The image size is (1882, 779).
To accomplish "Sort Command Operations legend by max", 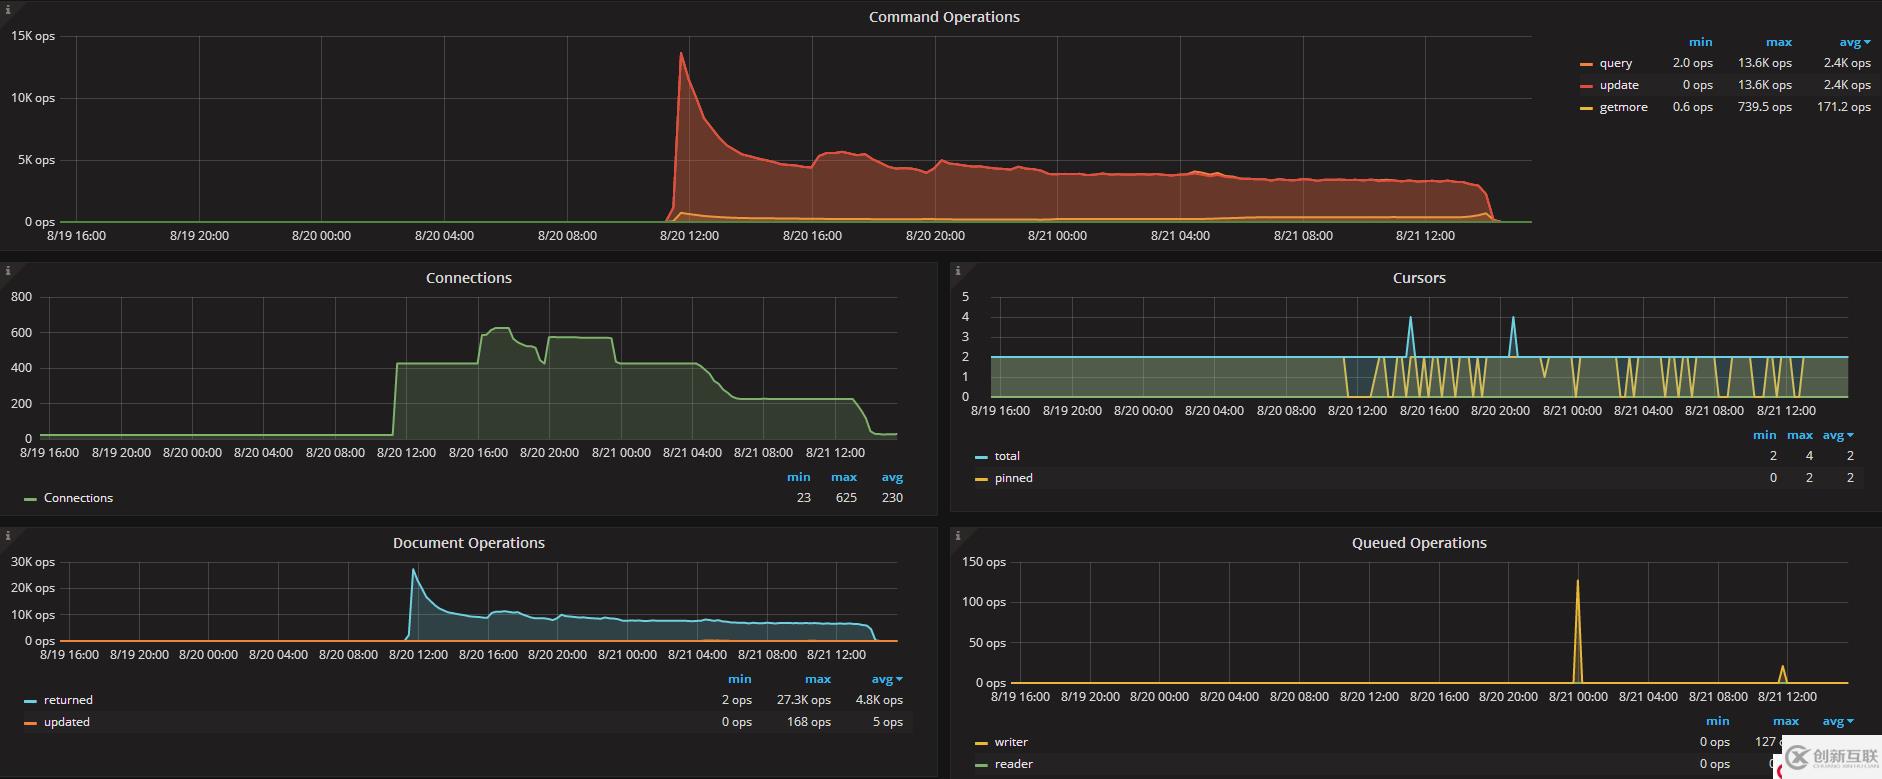I will (x=1778, y=42).
